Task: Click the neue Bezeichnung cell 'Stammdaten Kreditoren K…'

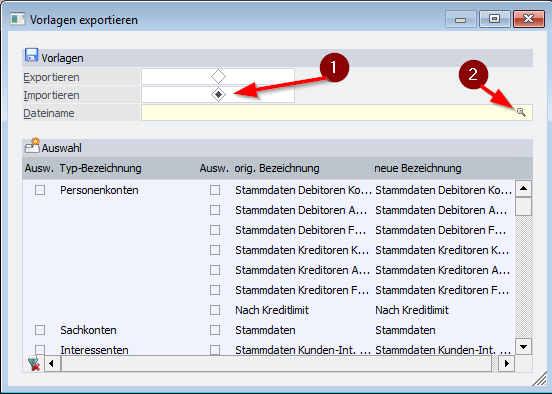Action: 444,250
